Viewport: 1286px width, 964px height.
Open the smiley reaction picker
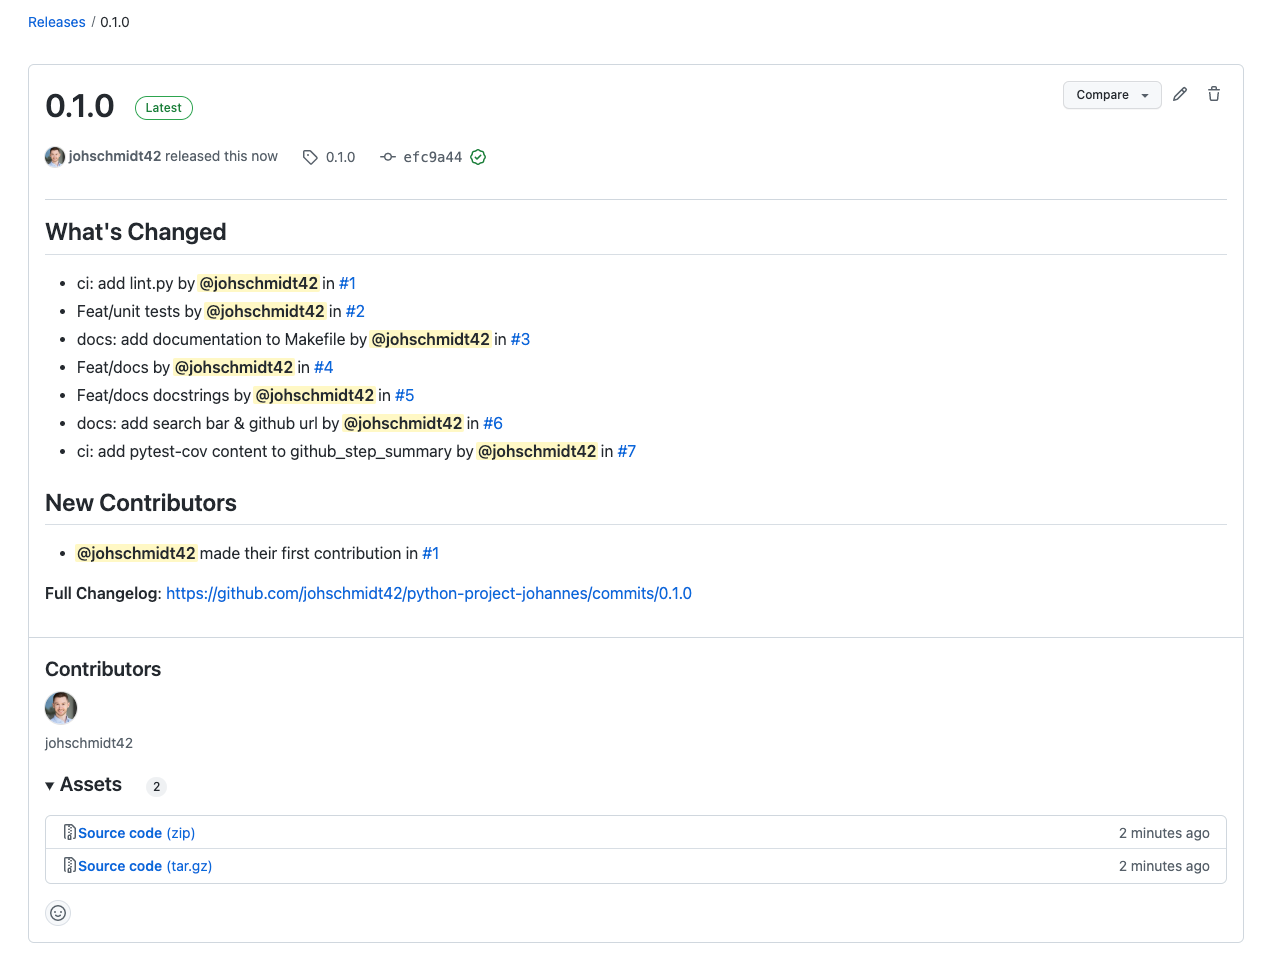point(58,912)
